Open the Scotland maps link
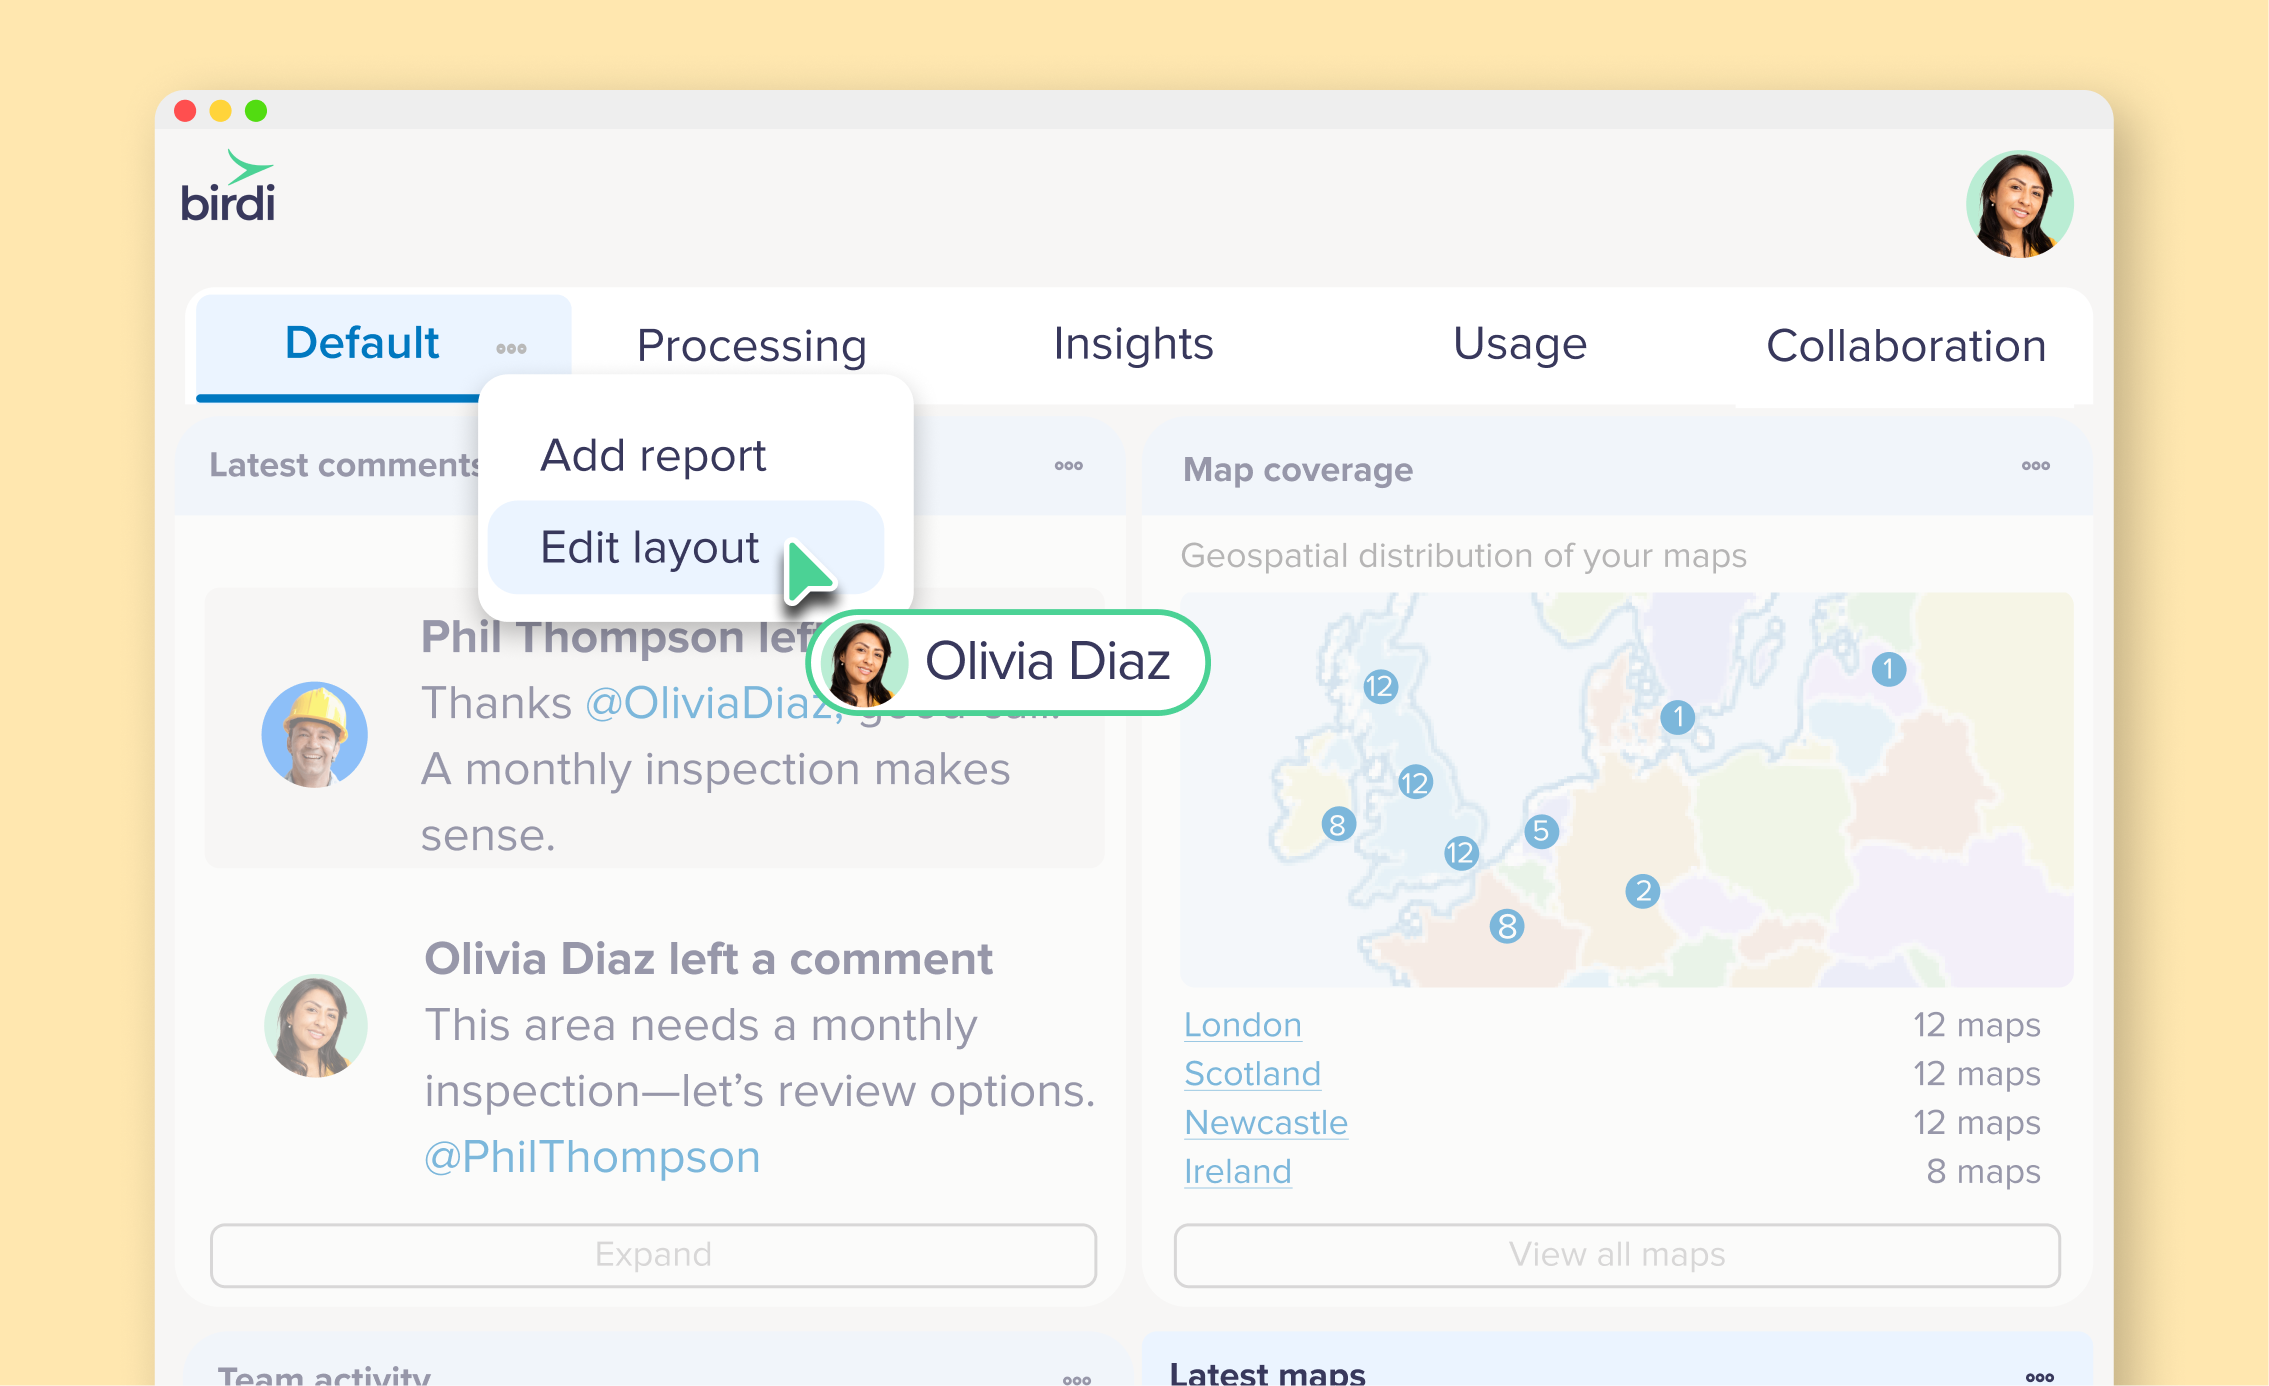The height and width of the screenshot is (1386, 2269). coord(1252,1074)
